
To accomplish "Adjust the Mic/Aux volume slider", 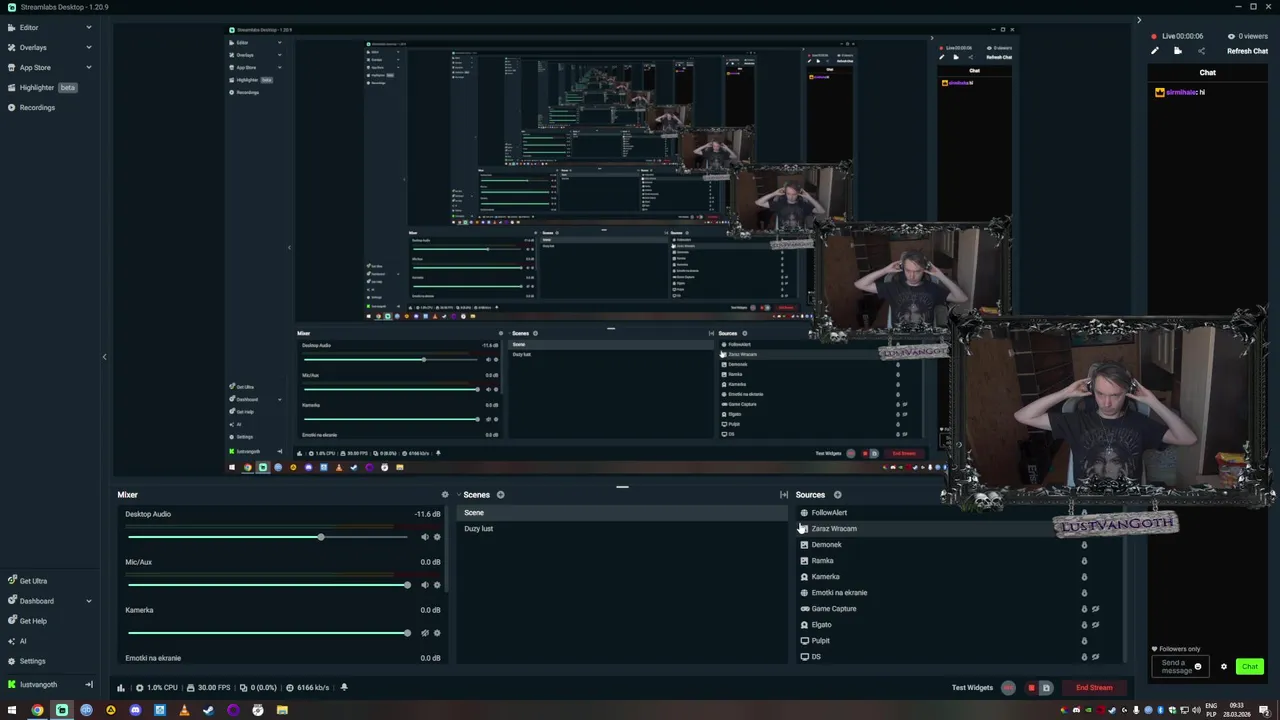I will pos(267,585).
